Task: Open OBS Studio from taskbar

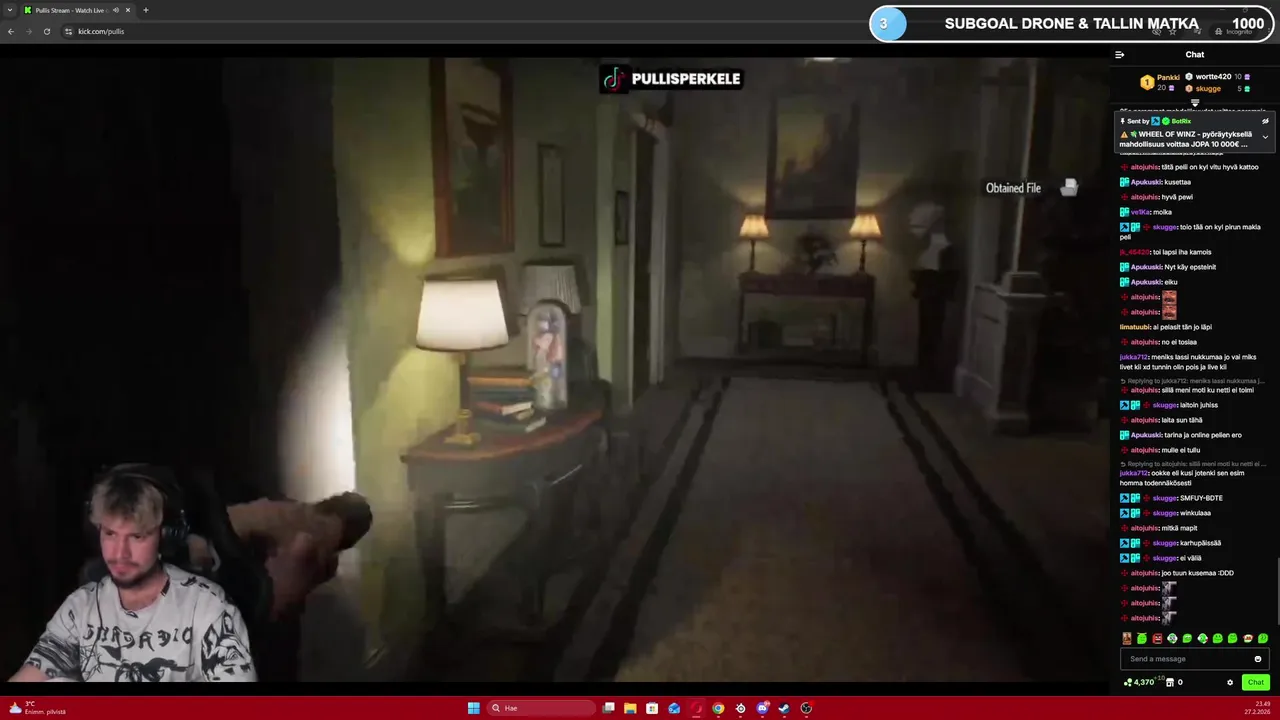Action: 806,708
